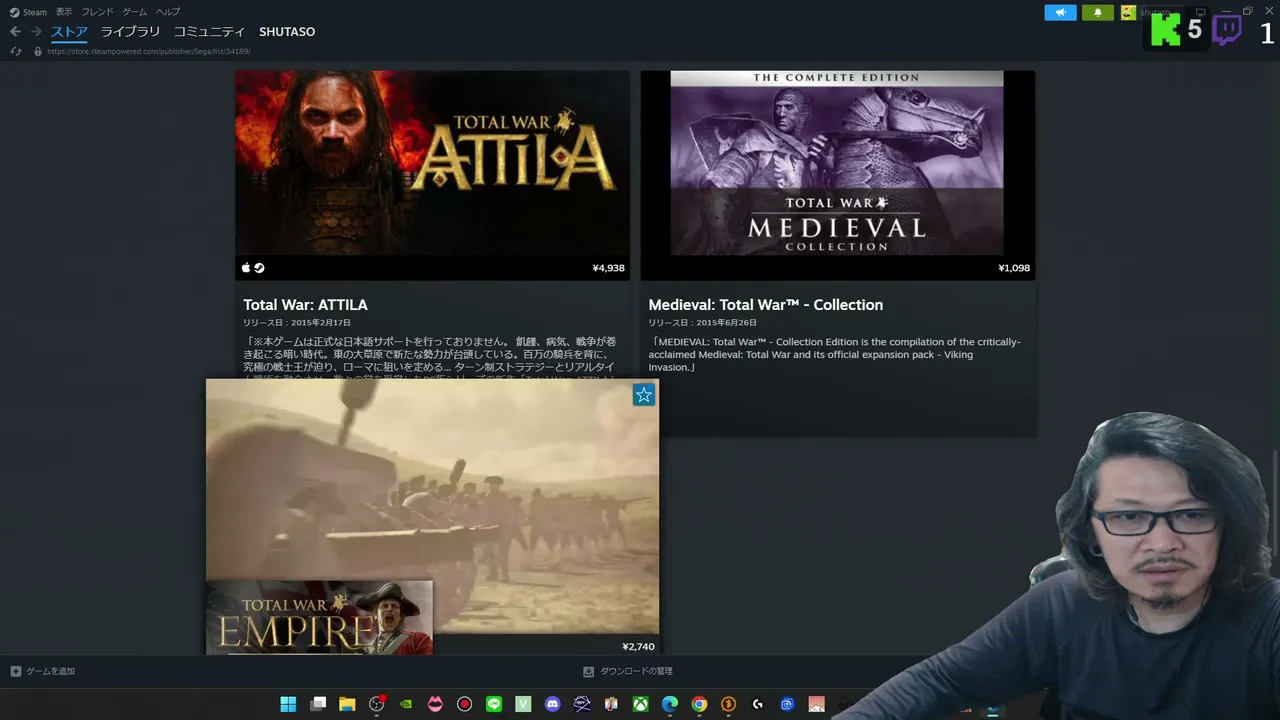
Task: Click the Total War Empire logo thumbnail
Action: pos(319,617)
